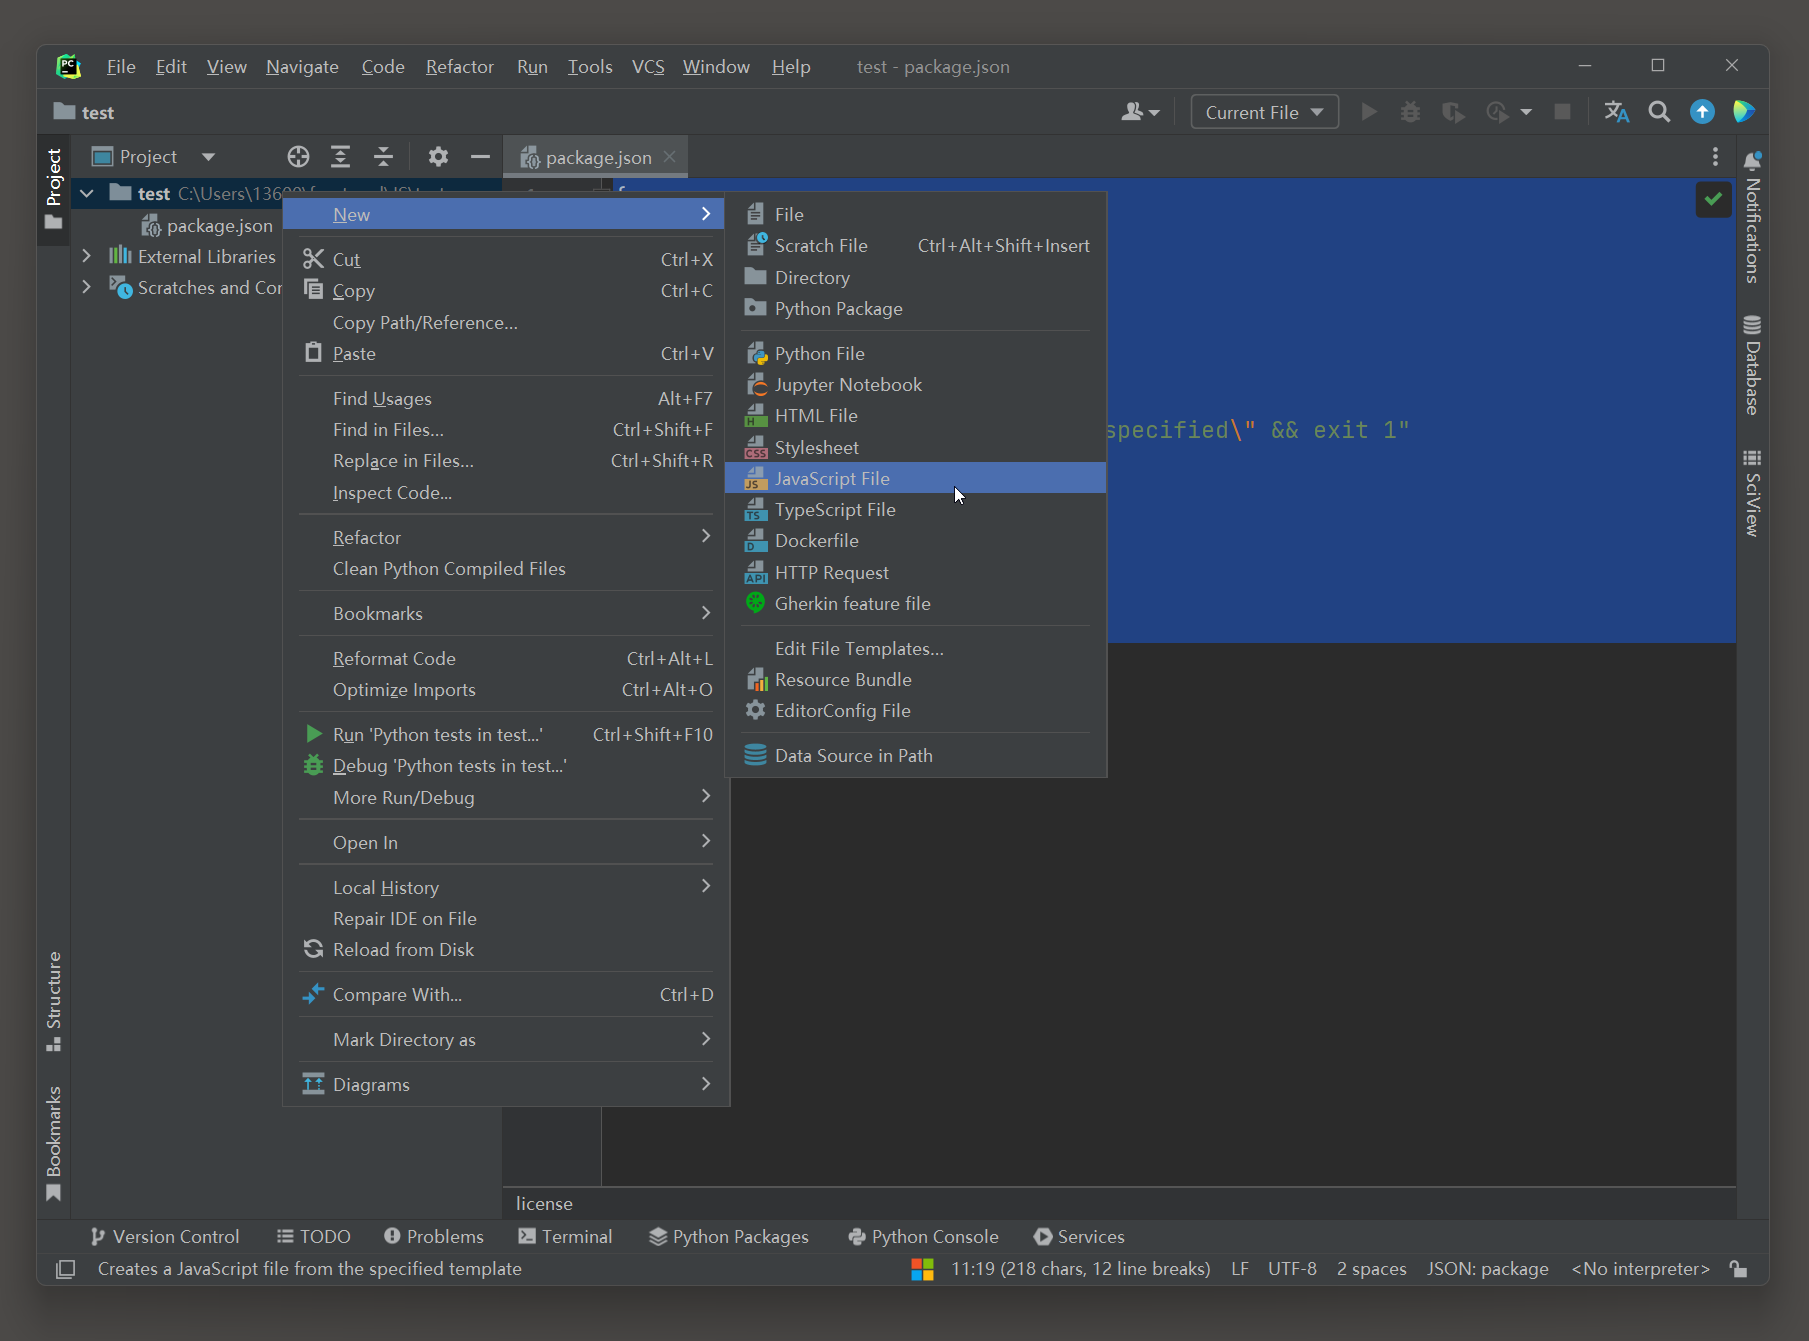
Task: Hide the Project tool window
Action: tap(480, 157)
